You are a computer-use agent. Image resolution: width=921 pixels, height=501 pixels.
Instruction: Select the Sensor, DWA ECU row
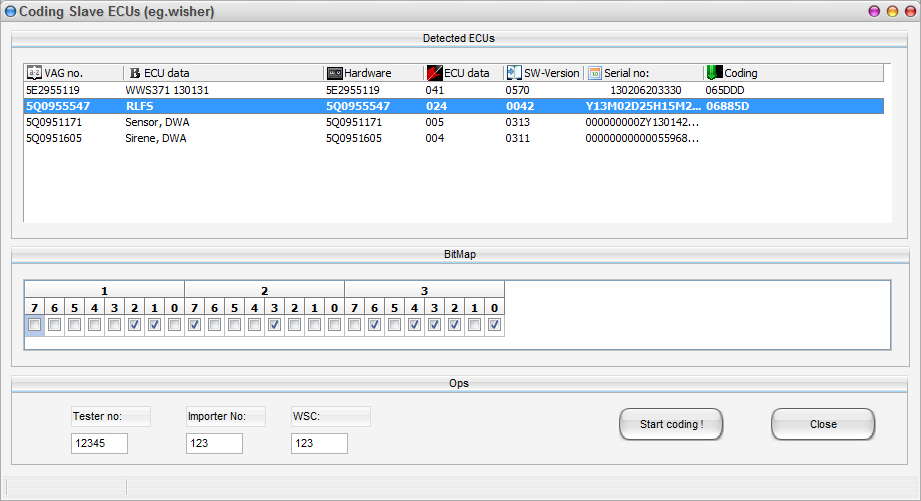coord(453,122)
